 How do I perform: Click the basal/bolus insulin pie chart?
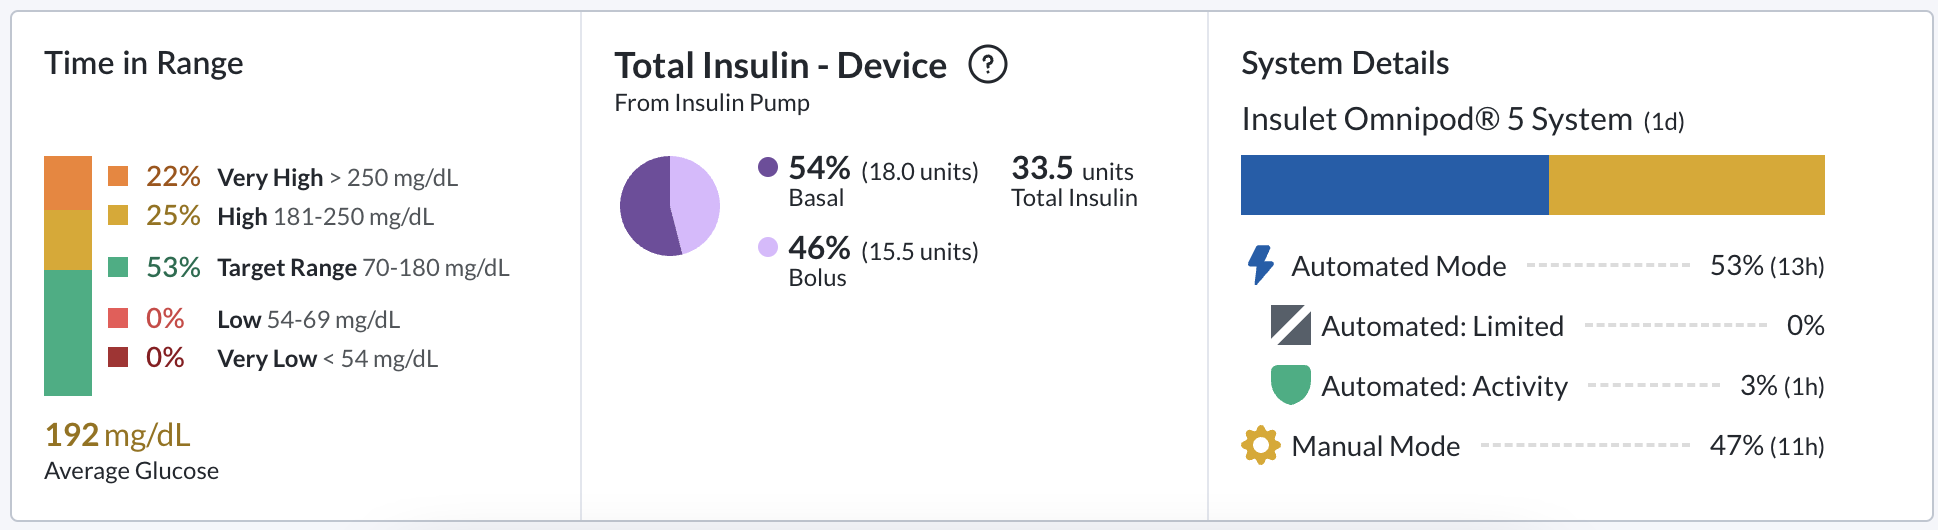[x=670, y=206]
